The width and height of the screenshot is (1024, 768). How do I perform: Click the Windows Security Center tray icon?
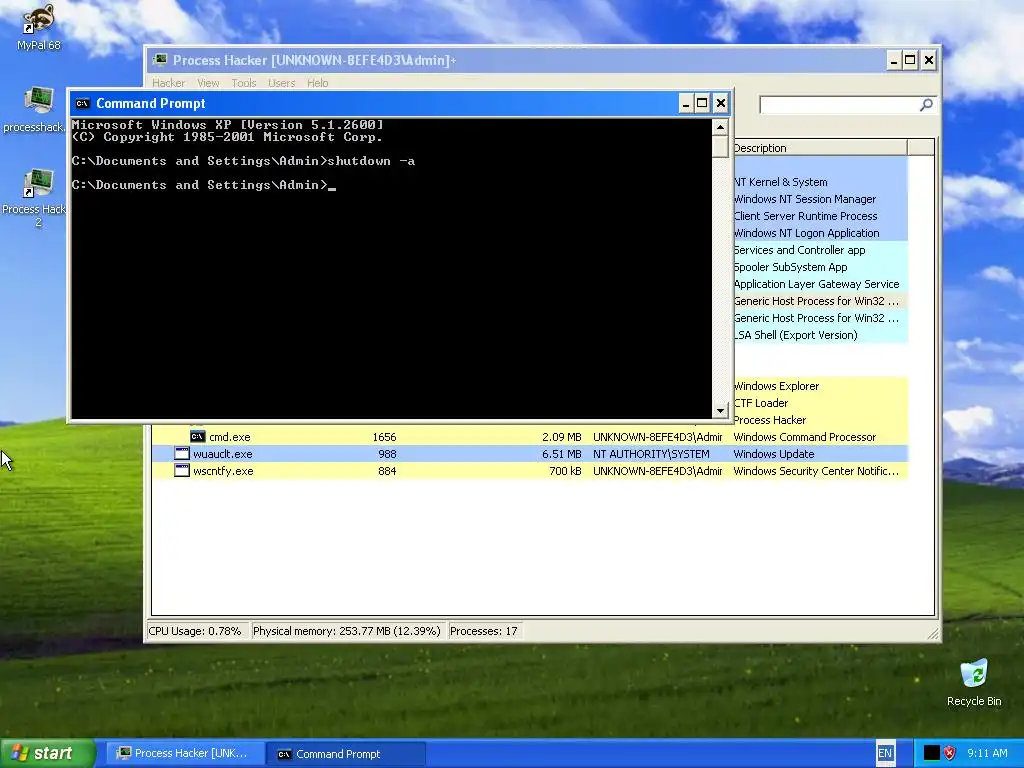pyautogui.click(x=950, y=753)
